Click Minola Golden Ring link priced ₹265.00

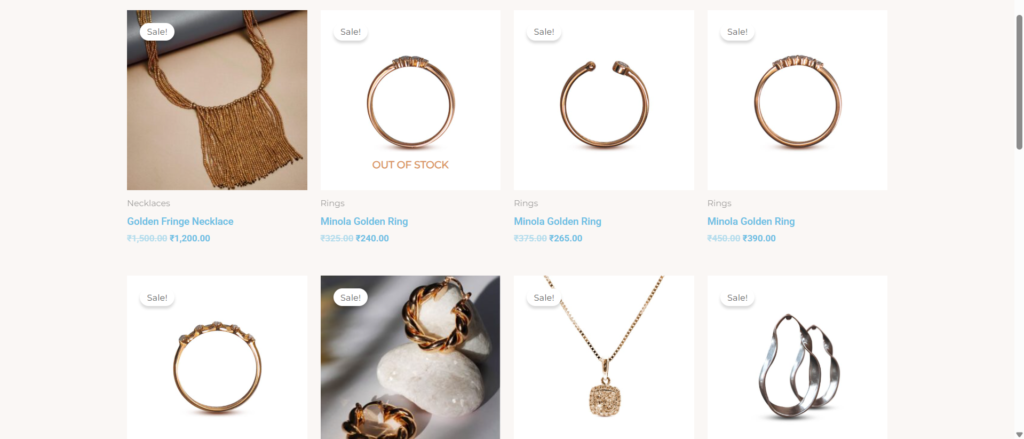(x=557, y=221)
